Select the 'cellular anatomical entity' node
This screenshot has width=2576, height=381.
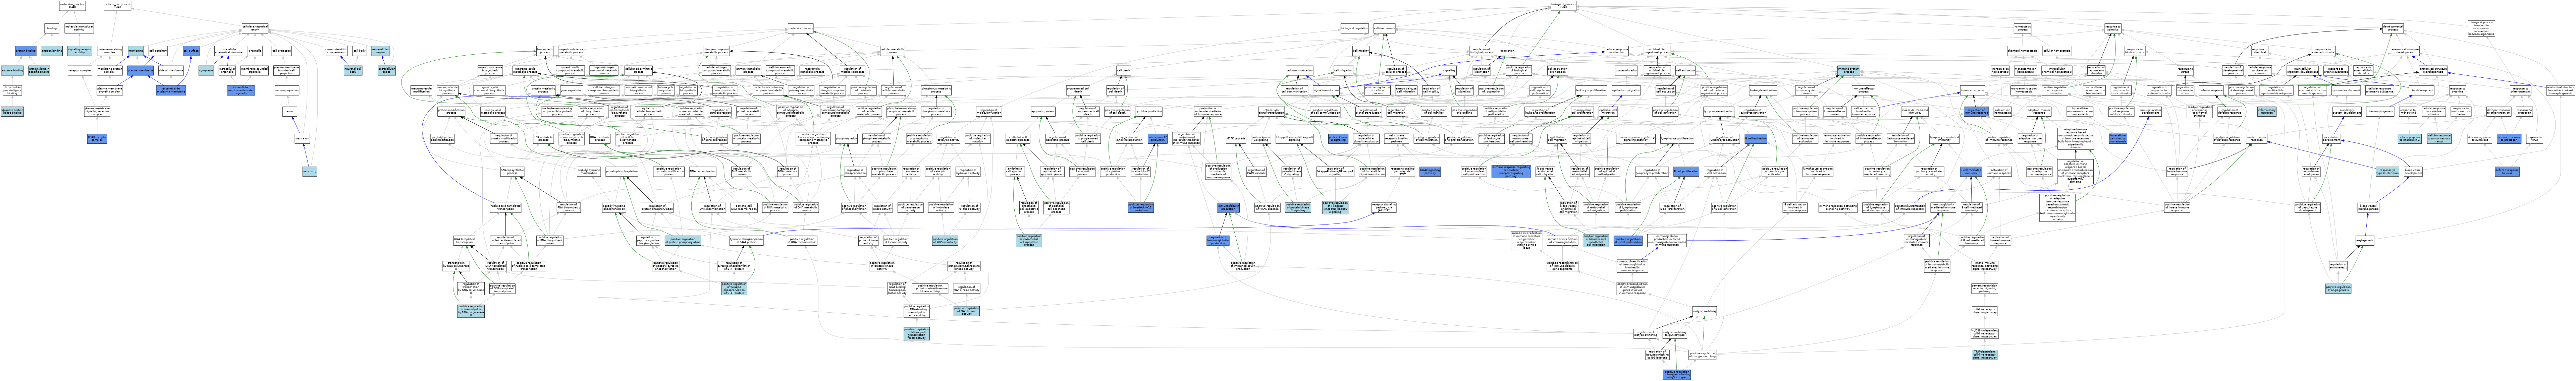[x=255, y=28]
